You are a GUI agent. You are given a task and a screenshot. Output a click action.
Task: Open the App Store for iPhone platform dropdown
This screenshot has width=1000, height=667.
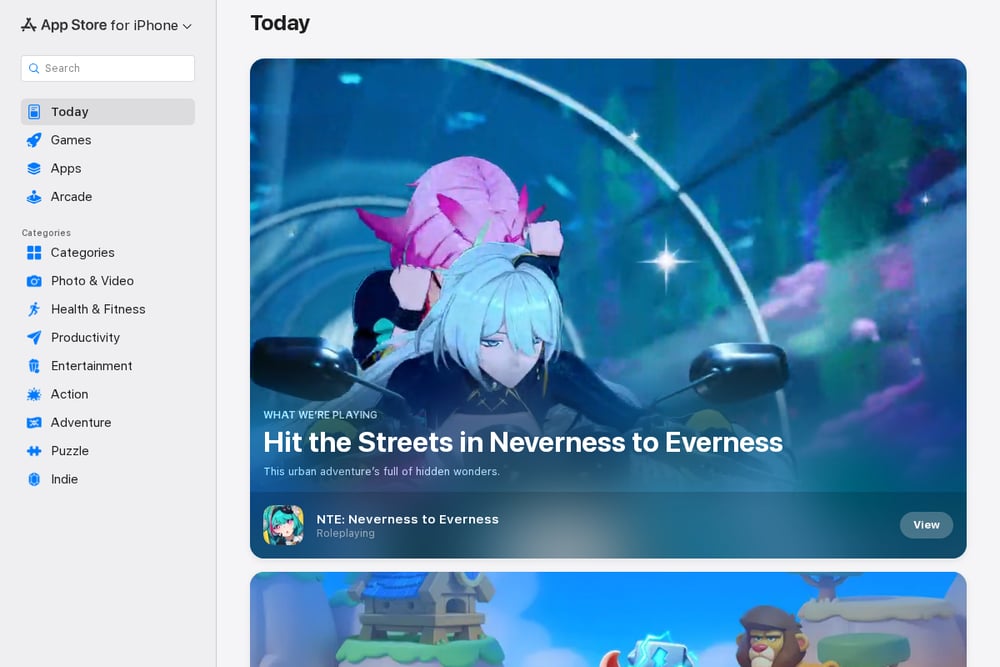coord(107,26)
